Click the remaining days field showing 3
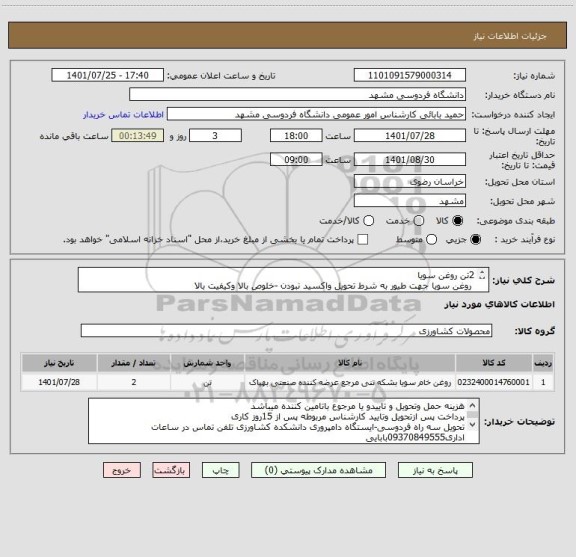Screen dimensions: 576x557 [x=215, y=136]
